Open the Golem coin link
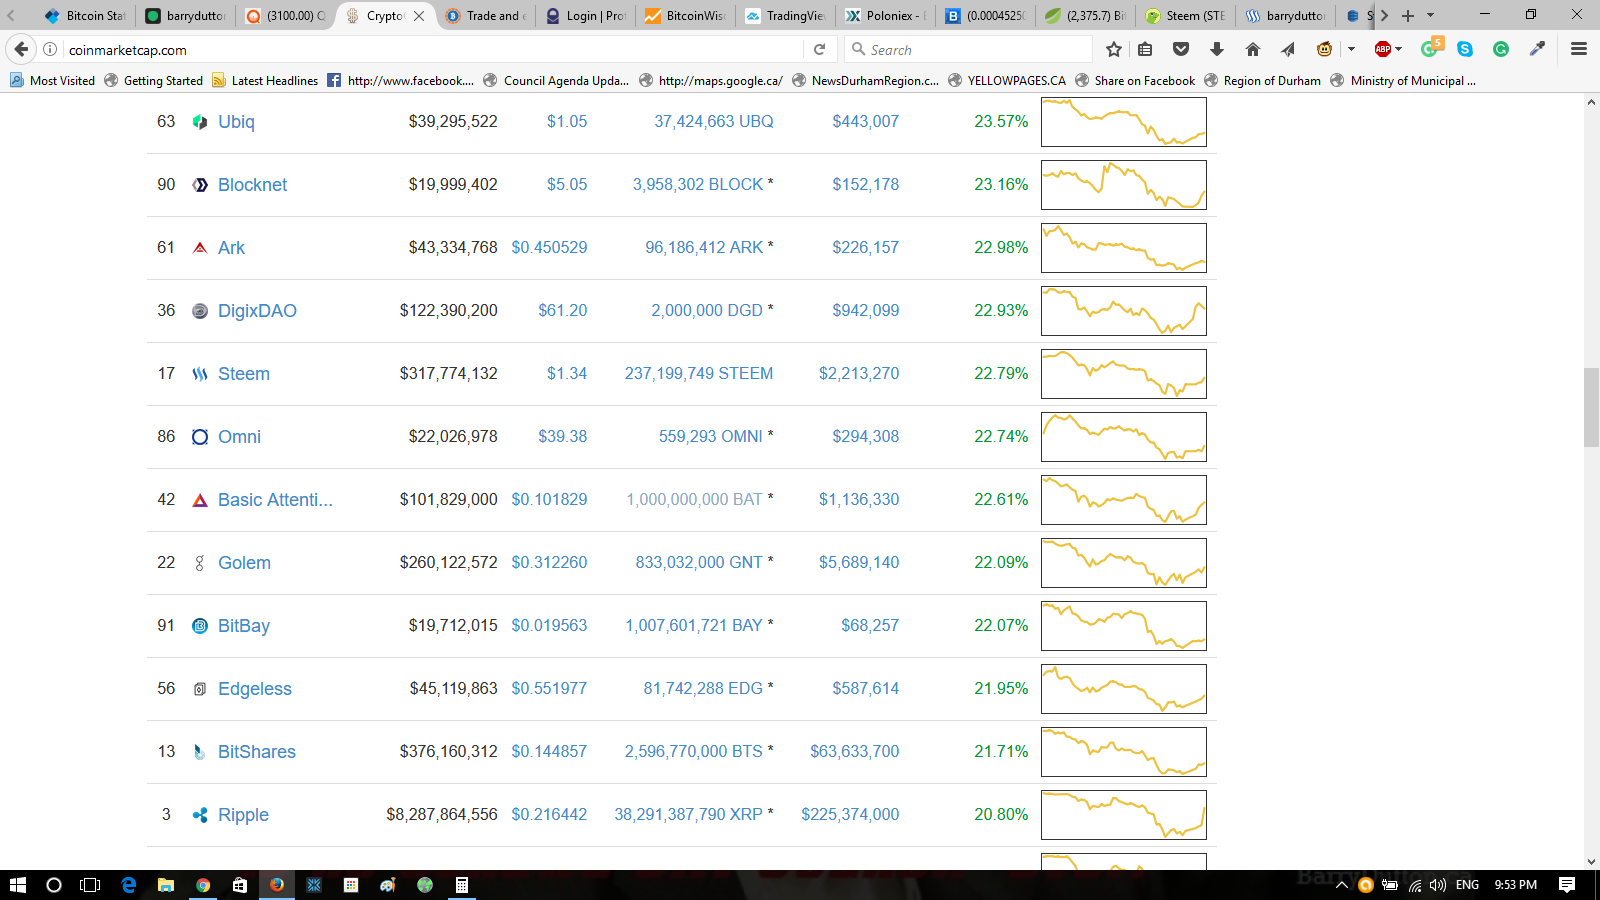This screenshot has height=900, width=1600. (244, 563)
